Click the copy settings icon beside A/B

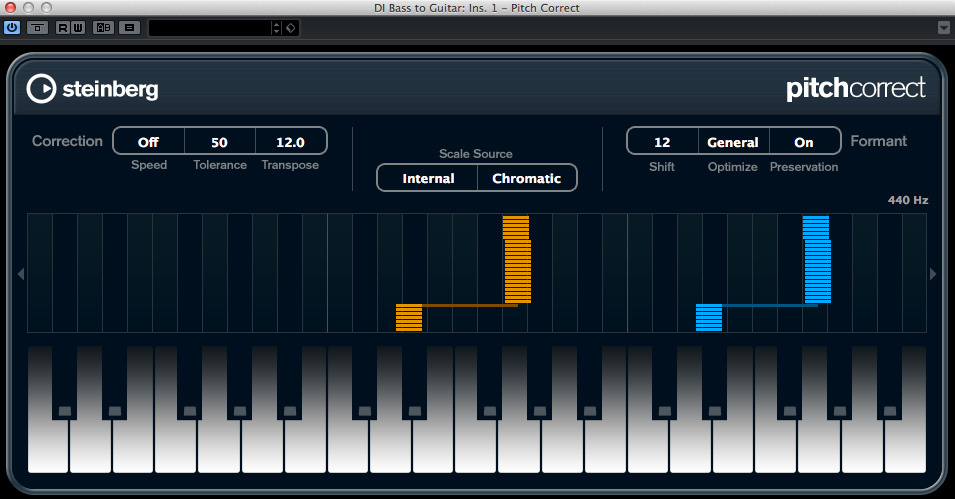click(129, 27)
